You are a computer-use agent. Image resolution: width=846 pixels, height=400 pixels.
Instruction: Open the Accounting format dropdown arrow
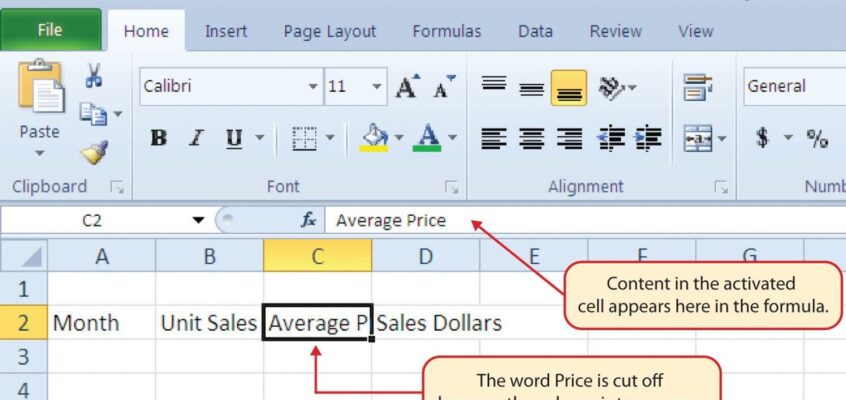pyautogui.click(x=788, y=138)
